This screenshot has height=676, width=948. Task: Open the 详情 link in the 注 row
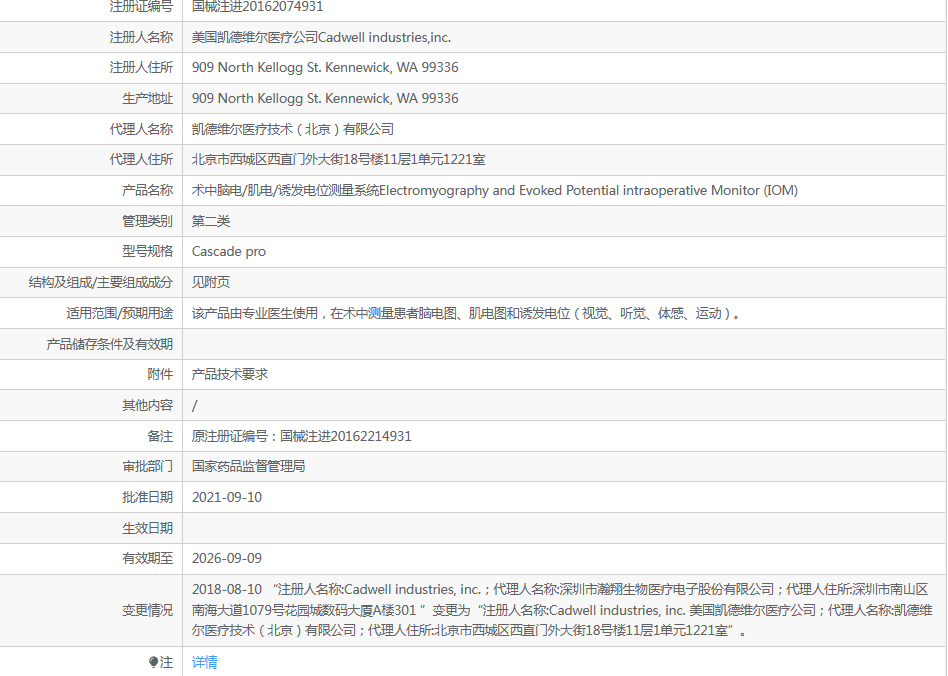(204, 662)
